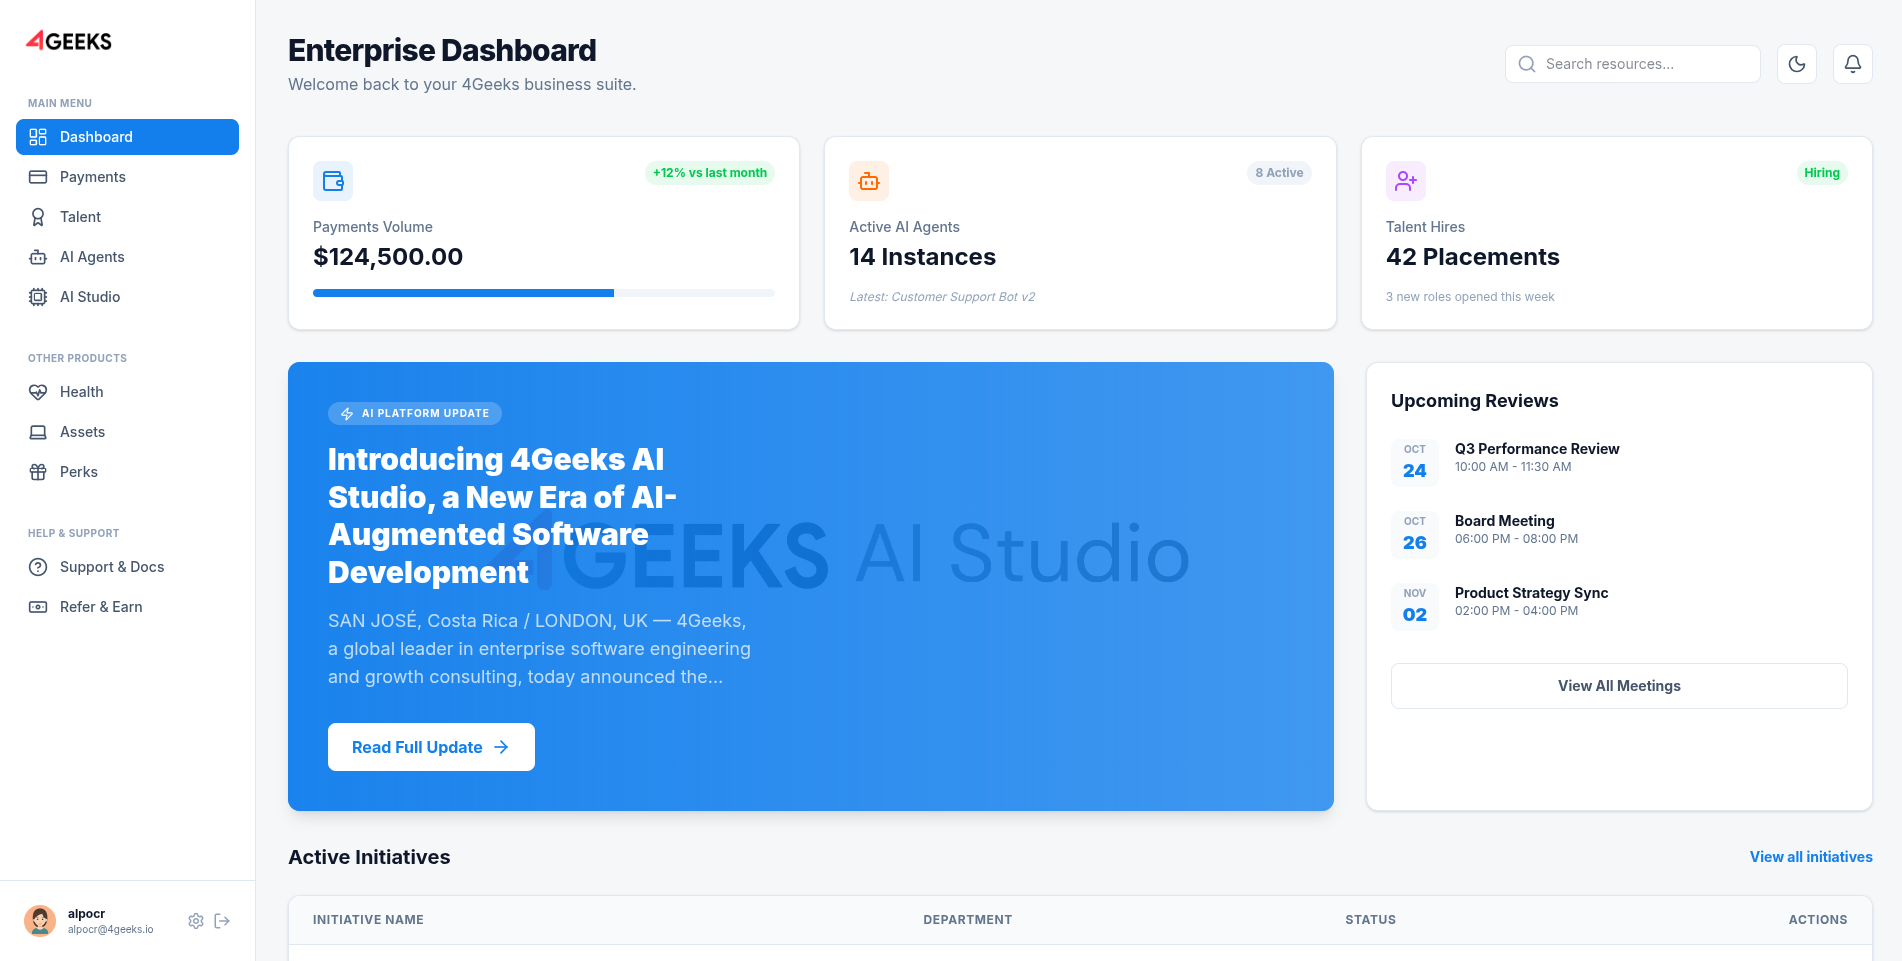Click the 8 Active badge on AI Agents
Viewport: 1902px width, 961px height.
(1279, 172)
